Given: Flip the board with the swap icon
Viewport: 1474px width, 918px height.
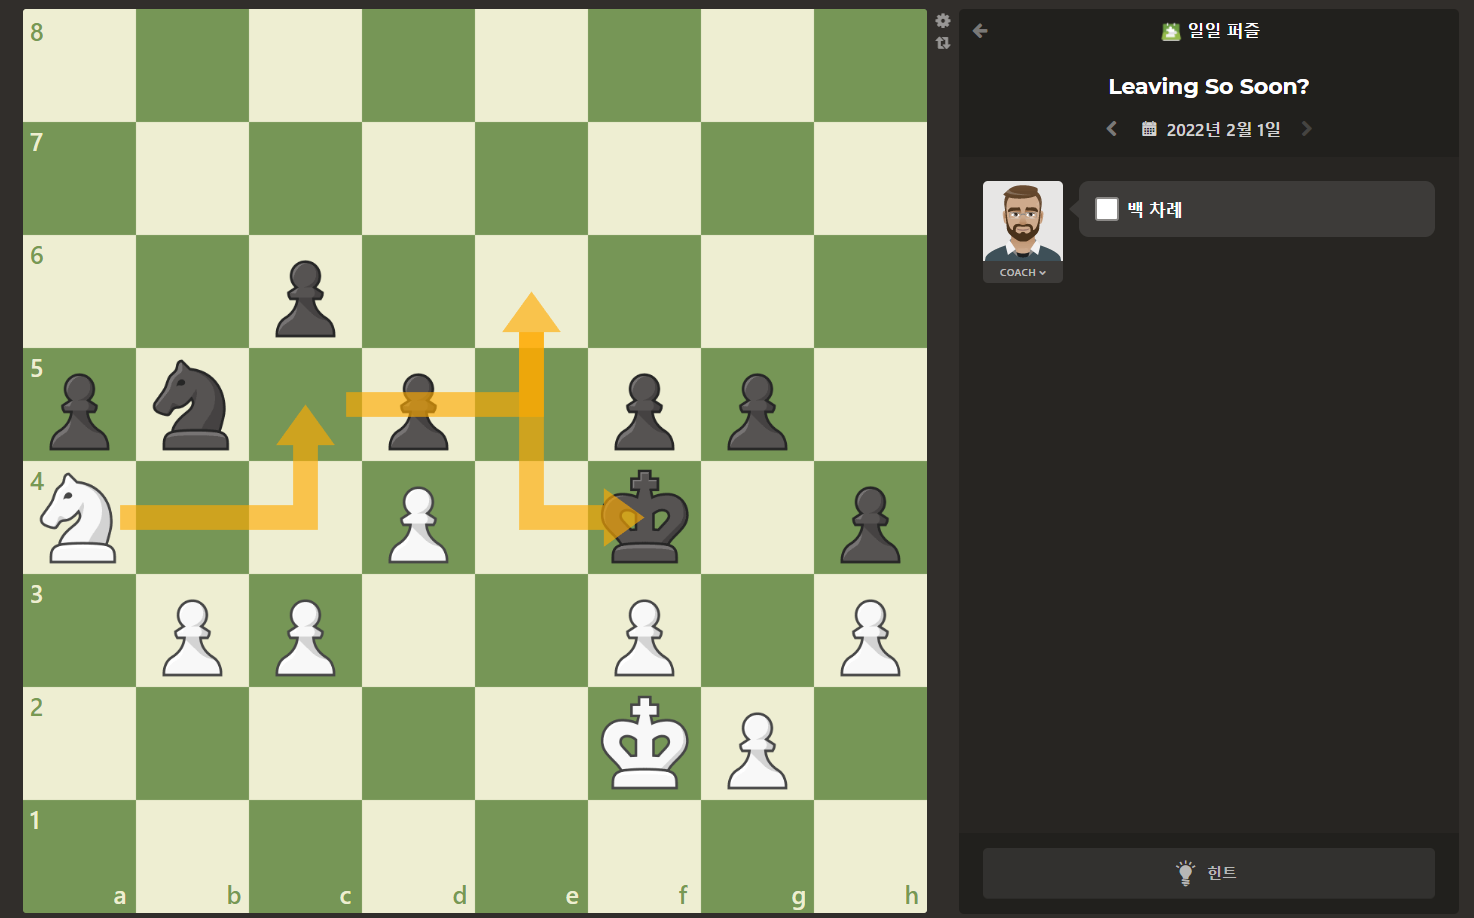Looking at the screenshot, I should (942, 43).
